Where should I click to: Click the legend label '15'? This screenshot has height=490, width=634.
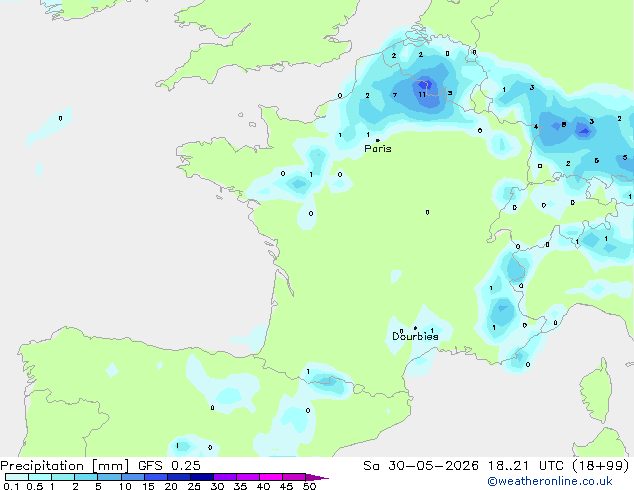(x=148, y=486)
